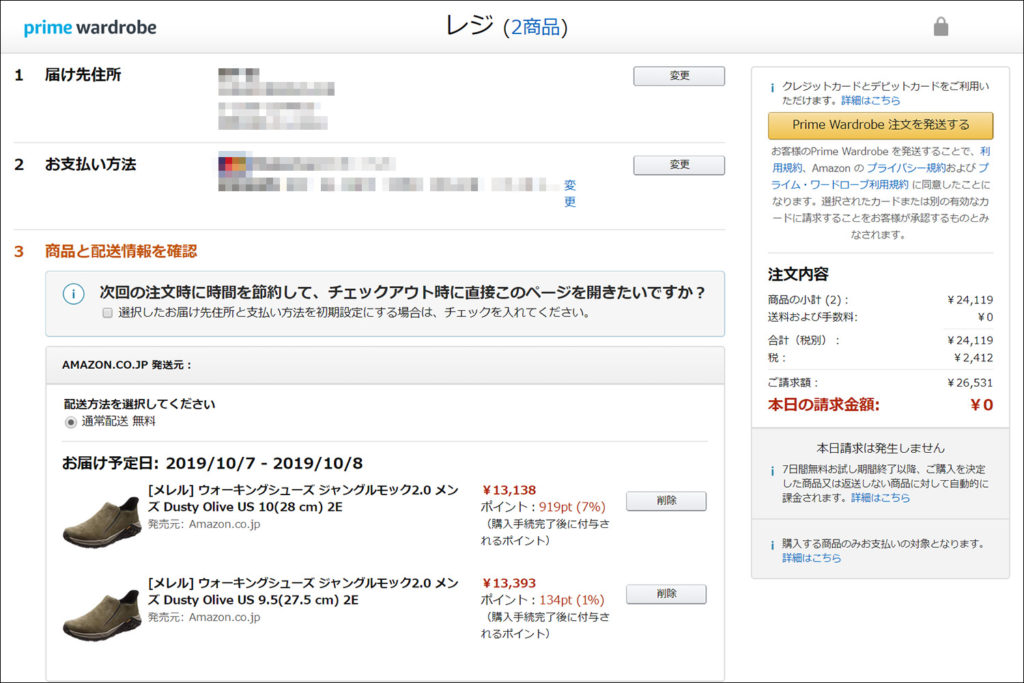The image size is (1024, 683).
Task: Click the info icon beside next-order time-saving prompt
Action: [73, 294]
